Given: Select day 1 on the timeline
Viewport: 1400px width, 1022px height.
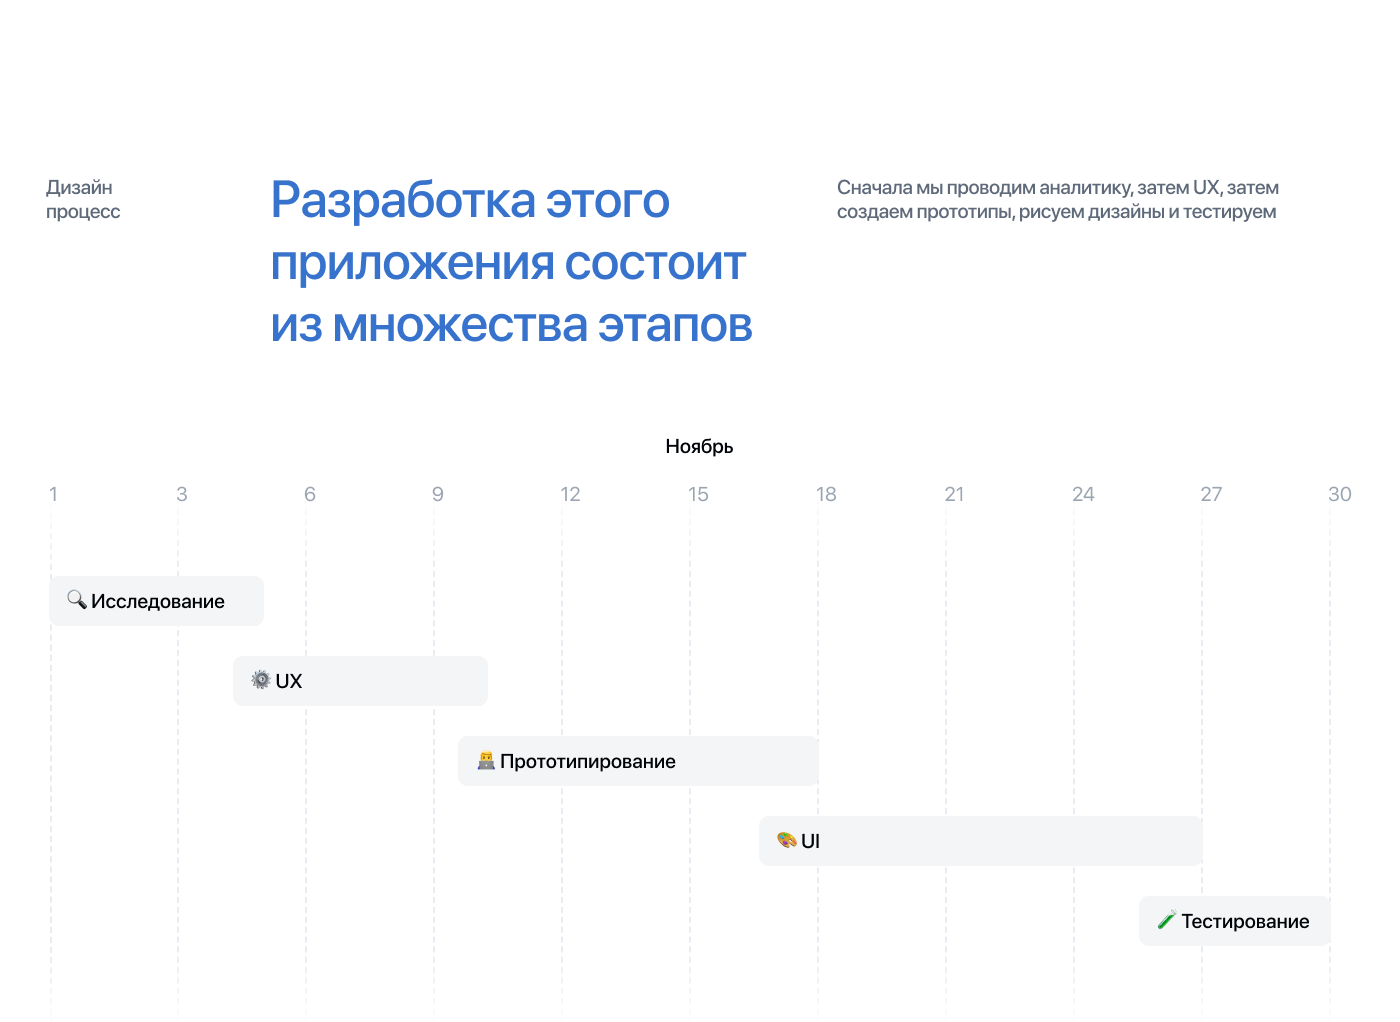Looking at the screenshot, I should tap(54, 494).
